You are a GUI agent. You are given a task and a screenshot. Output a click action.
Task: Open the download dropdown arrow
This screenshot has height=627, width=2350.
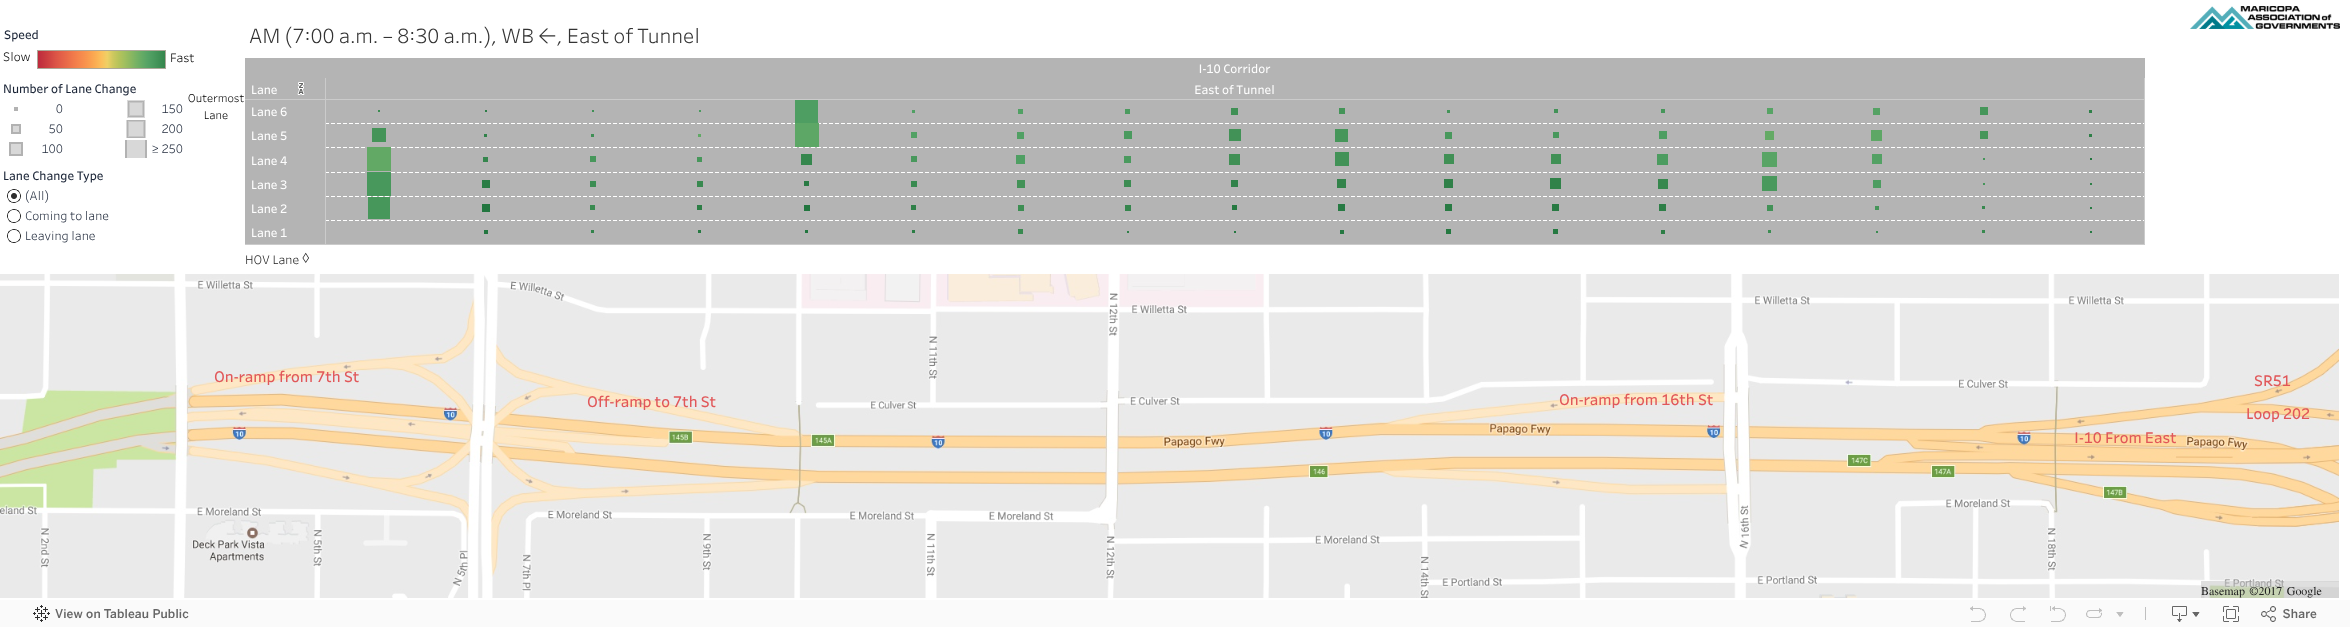coord(2196,615)
